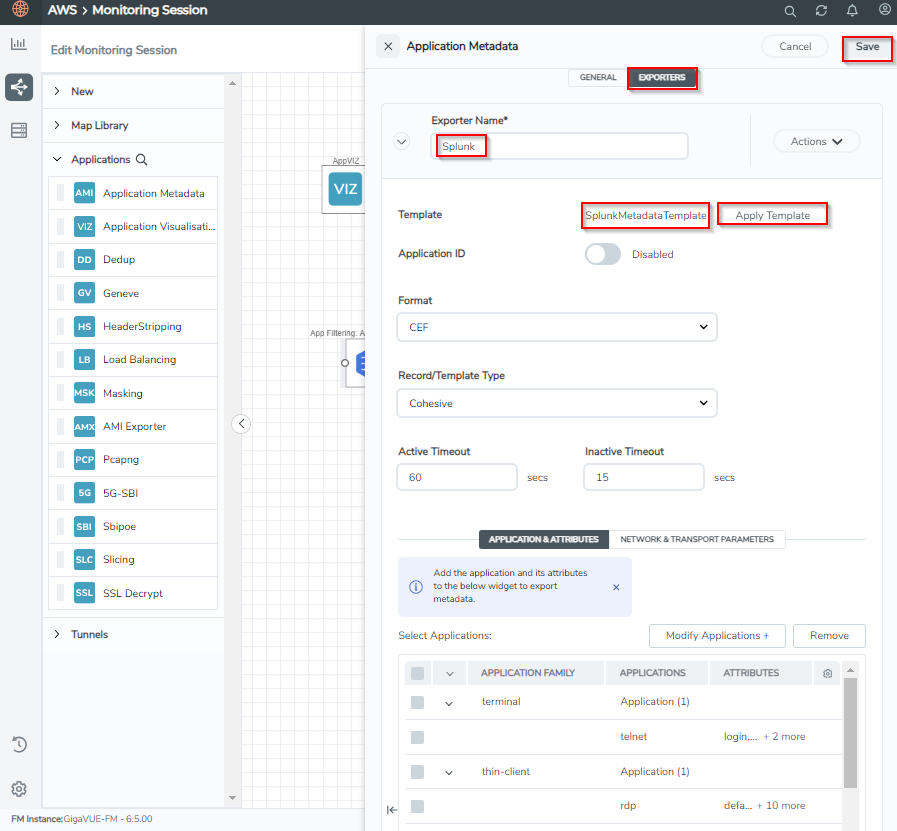Toggle the Application ID switch
This screenshot has width=897, height=831.
pos(602,254)
